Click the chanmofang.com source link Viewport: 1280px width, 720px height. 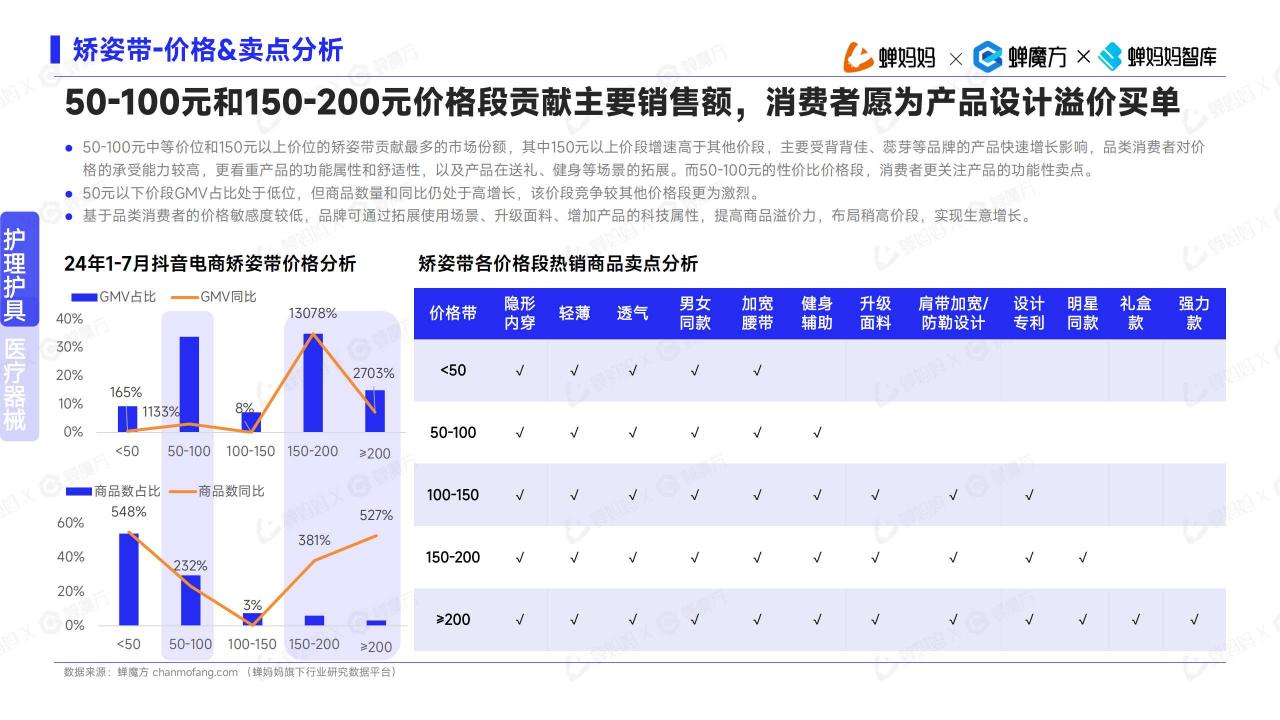[195, 672]
